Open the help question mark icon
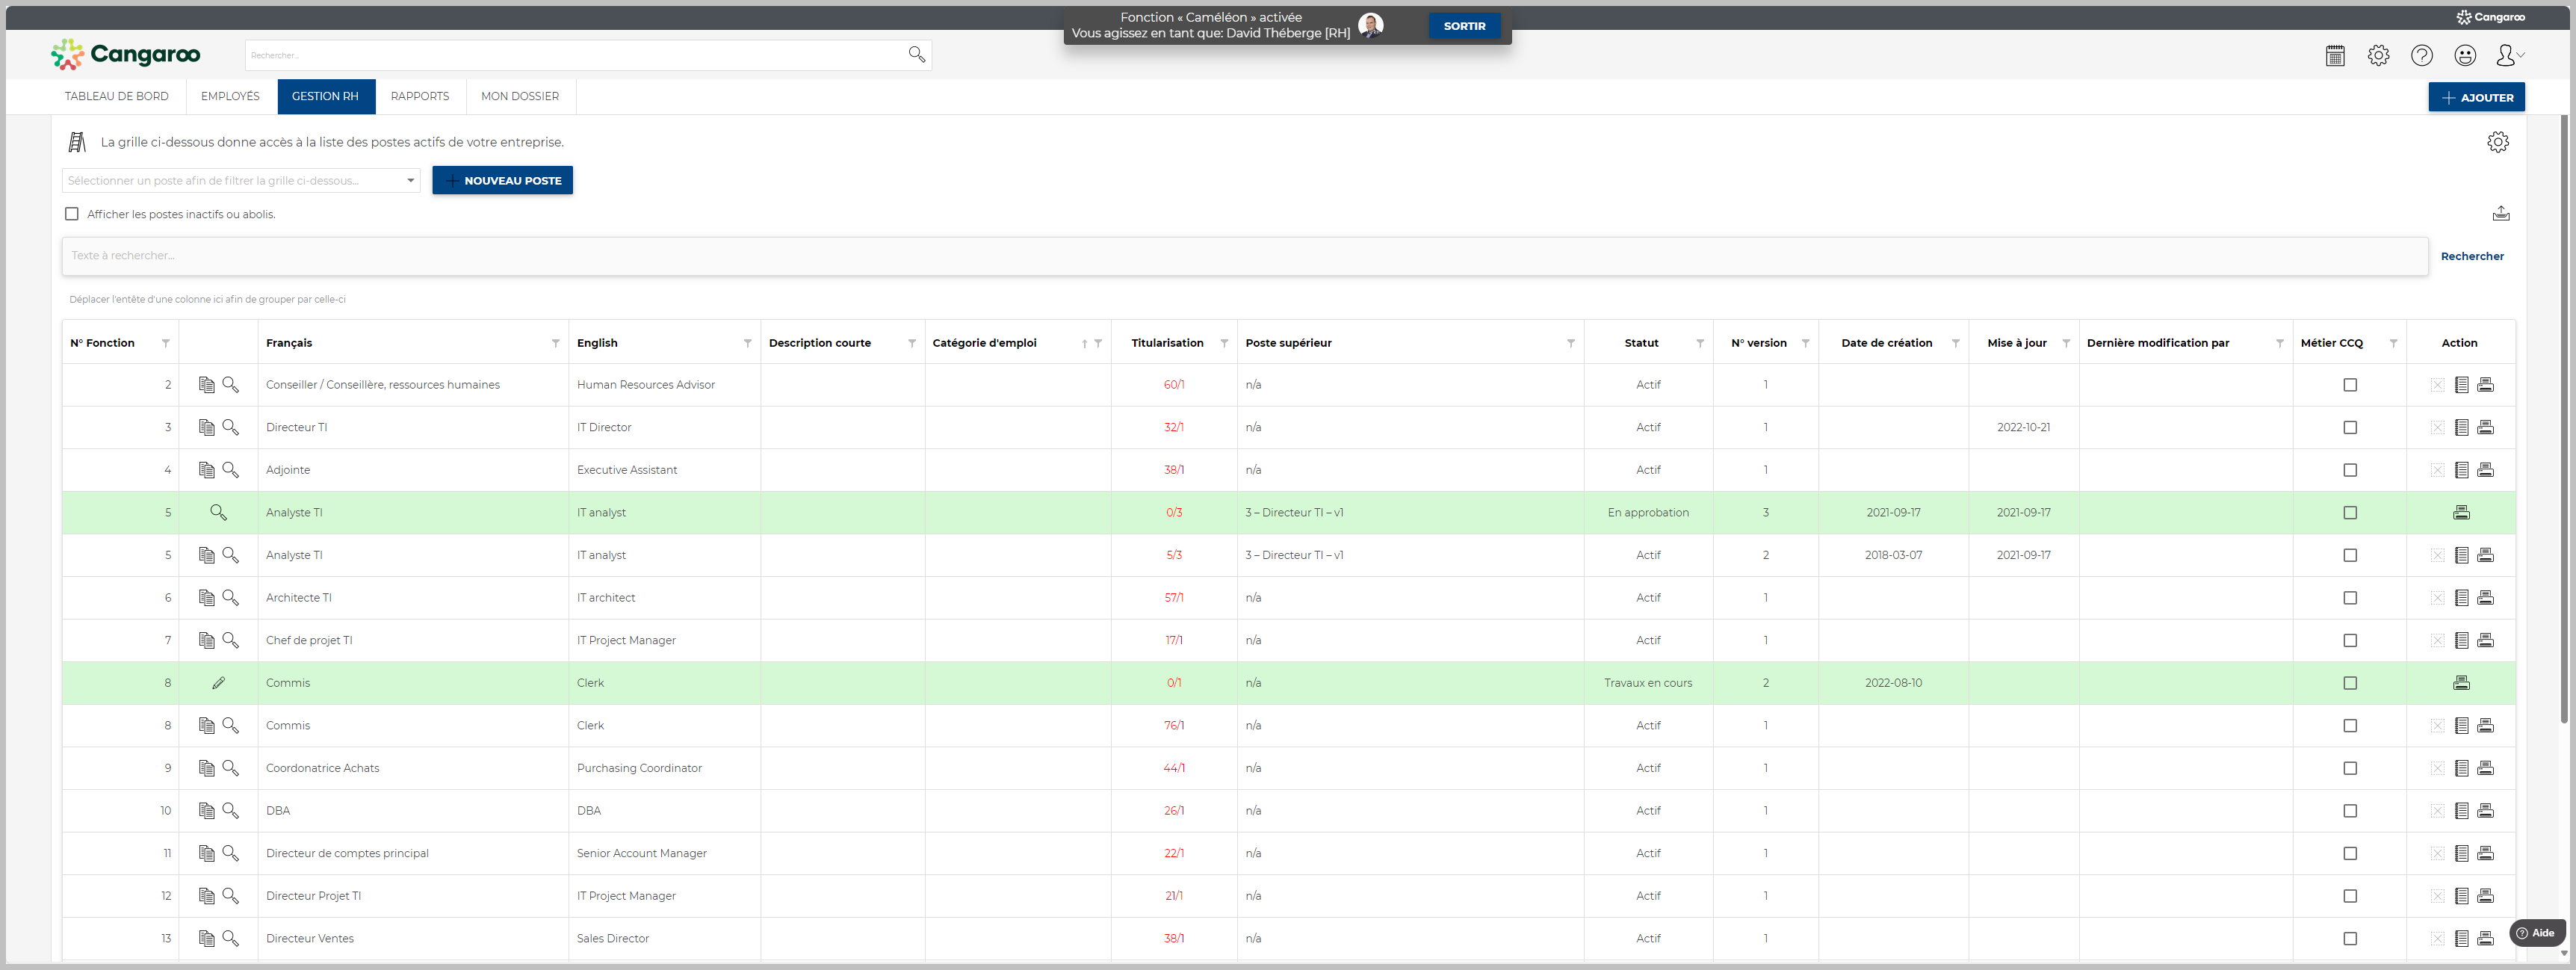2576x970 pixels. (2421, 56)
